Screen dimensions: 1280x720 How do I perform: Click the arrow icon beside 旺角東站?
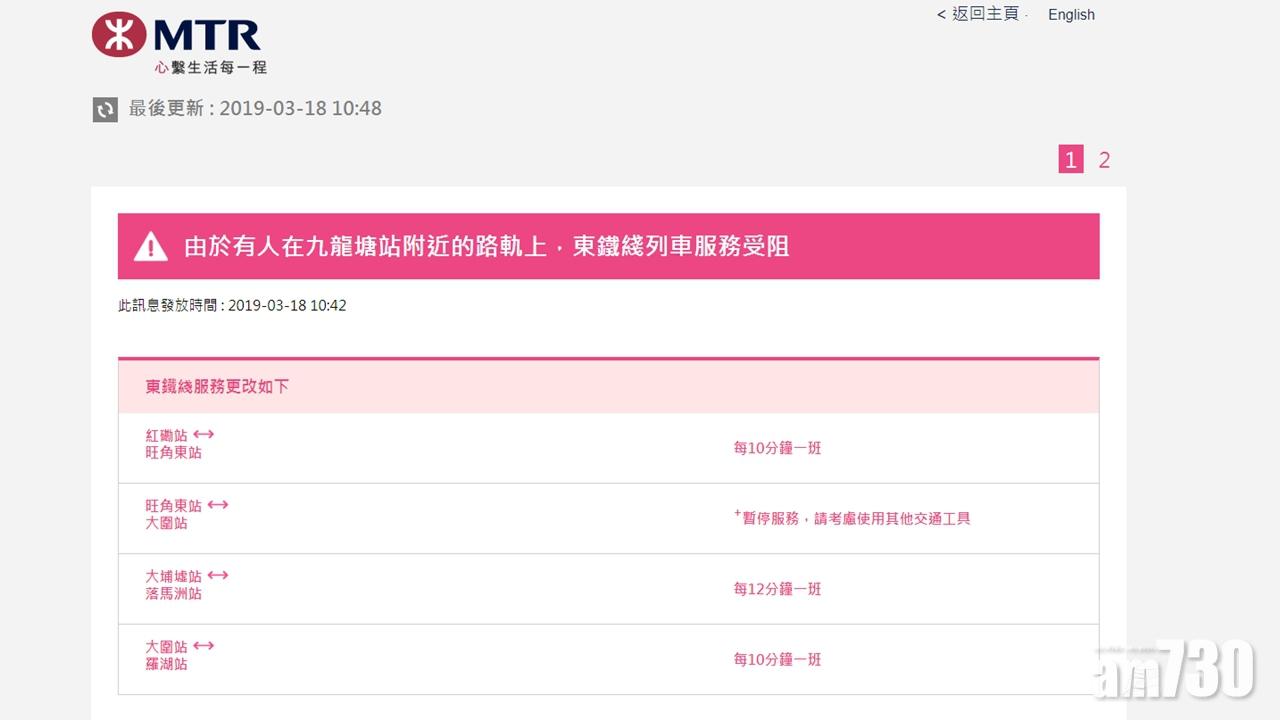(x=217, y=505)
